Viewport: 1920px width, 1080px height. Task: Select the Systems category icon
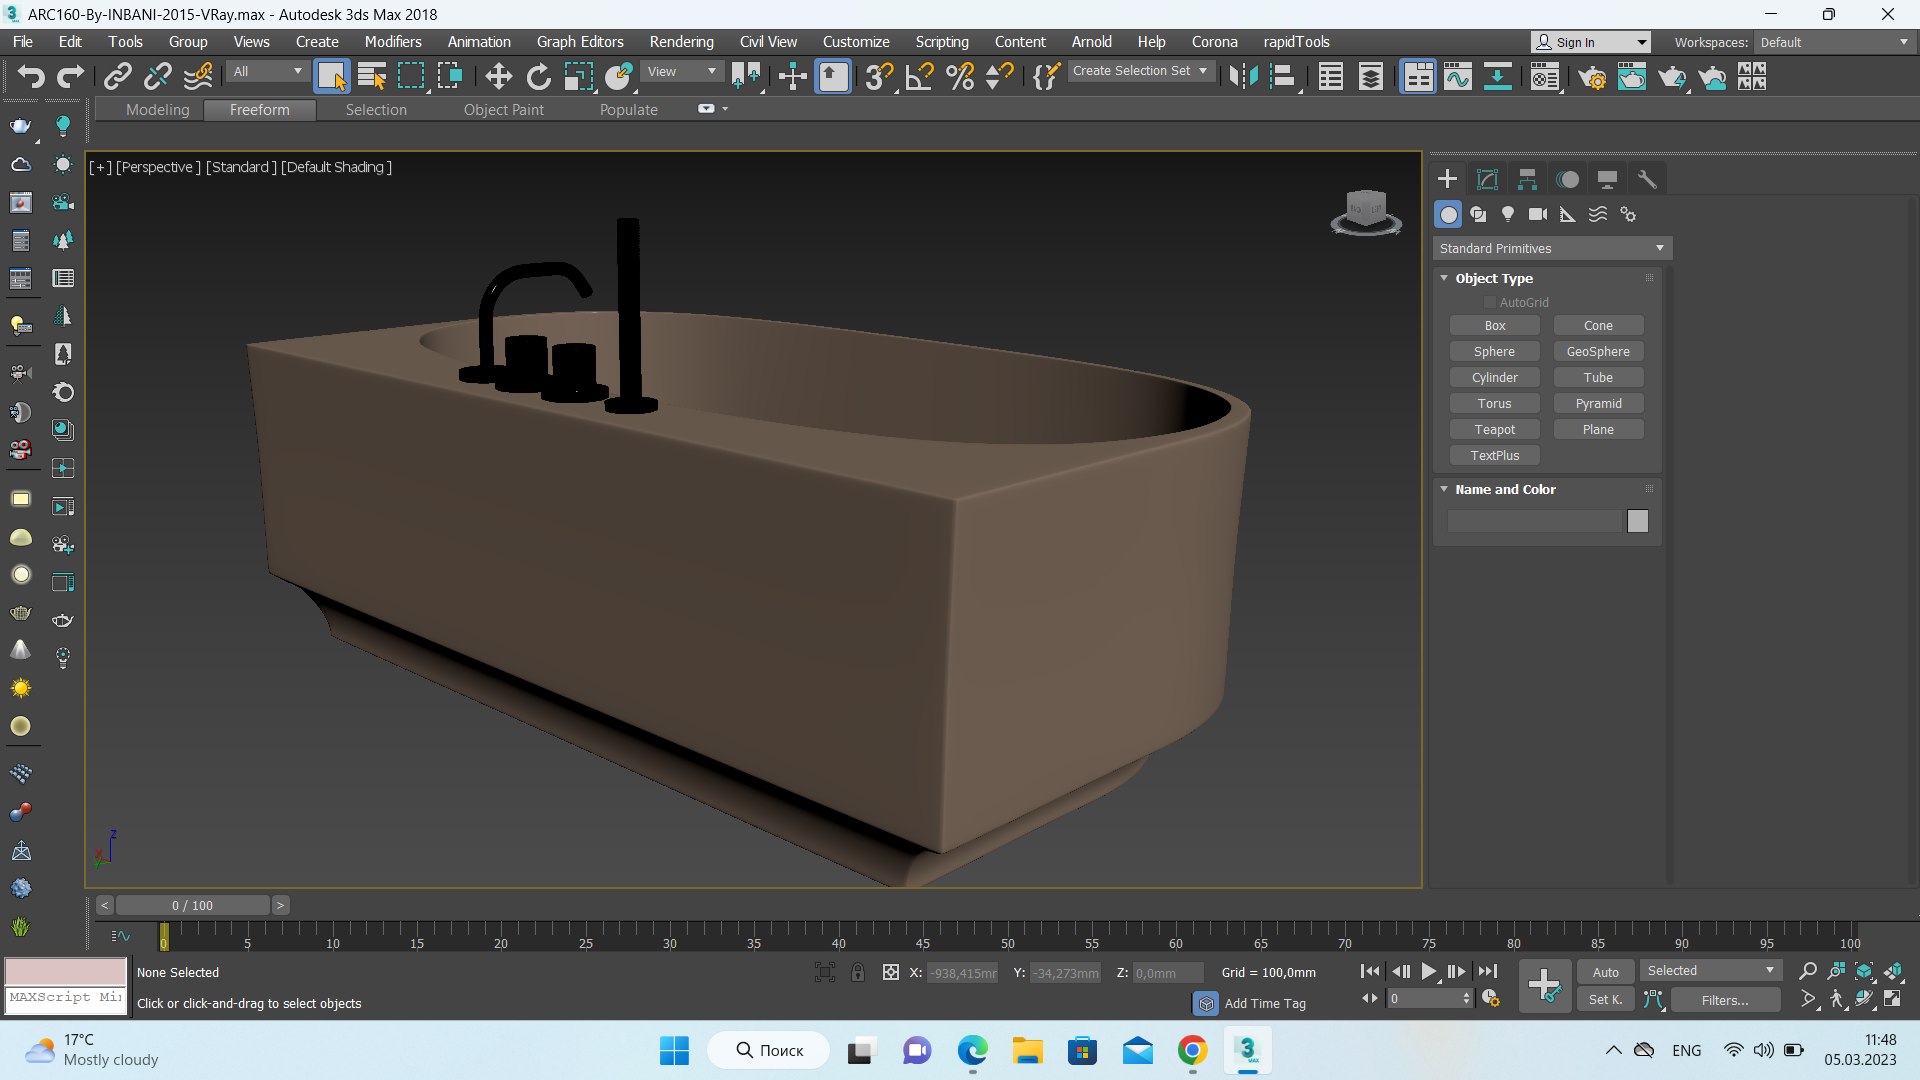1628,214
